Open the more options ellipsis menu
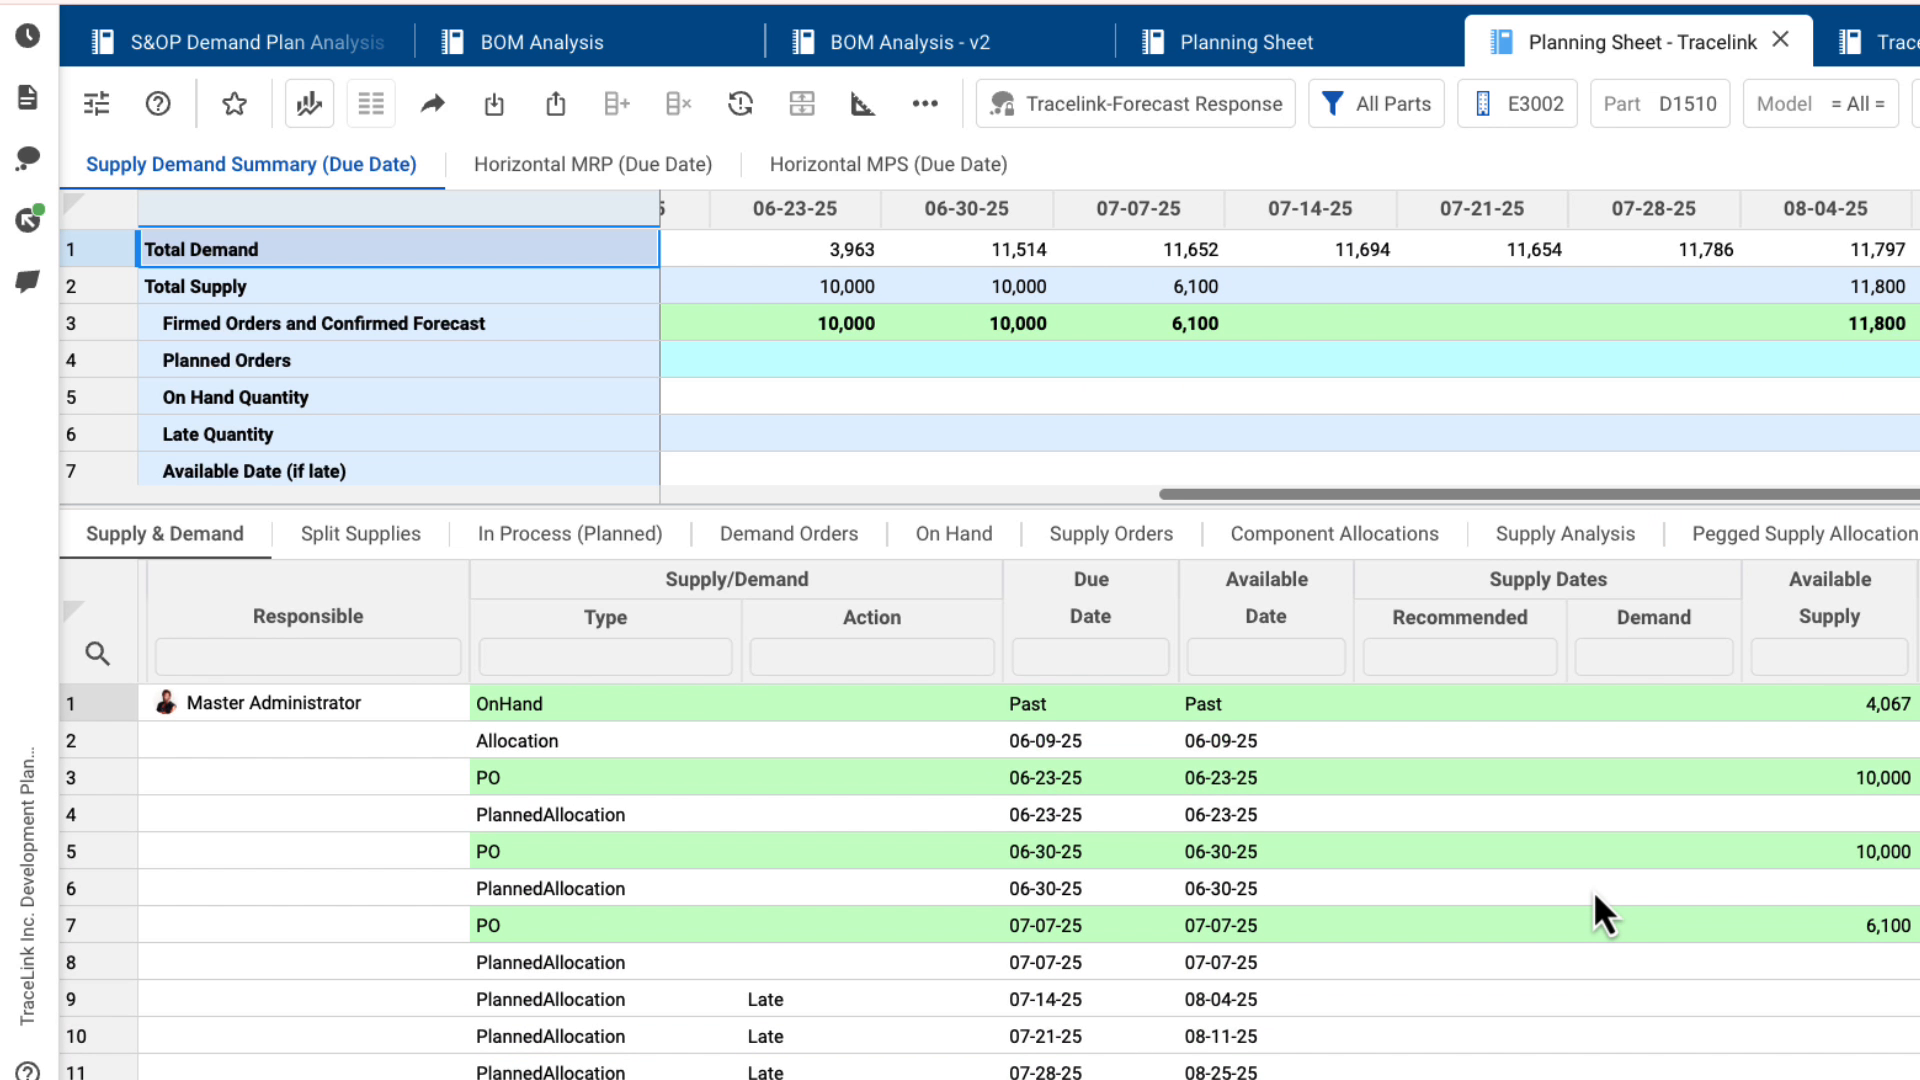 click(925, 103)
